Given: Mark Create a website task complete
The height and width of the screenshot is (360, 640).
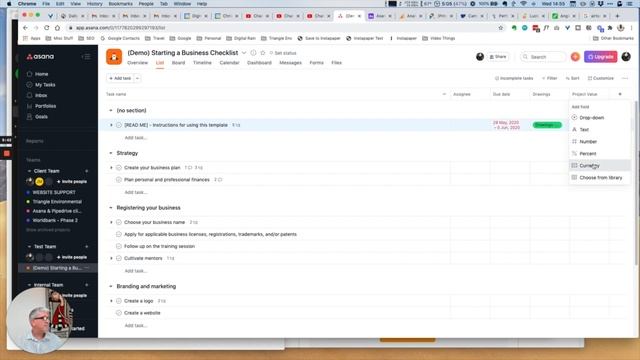Looking at the screenshot, I should tap(119, 313).
